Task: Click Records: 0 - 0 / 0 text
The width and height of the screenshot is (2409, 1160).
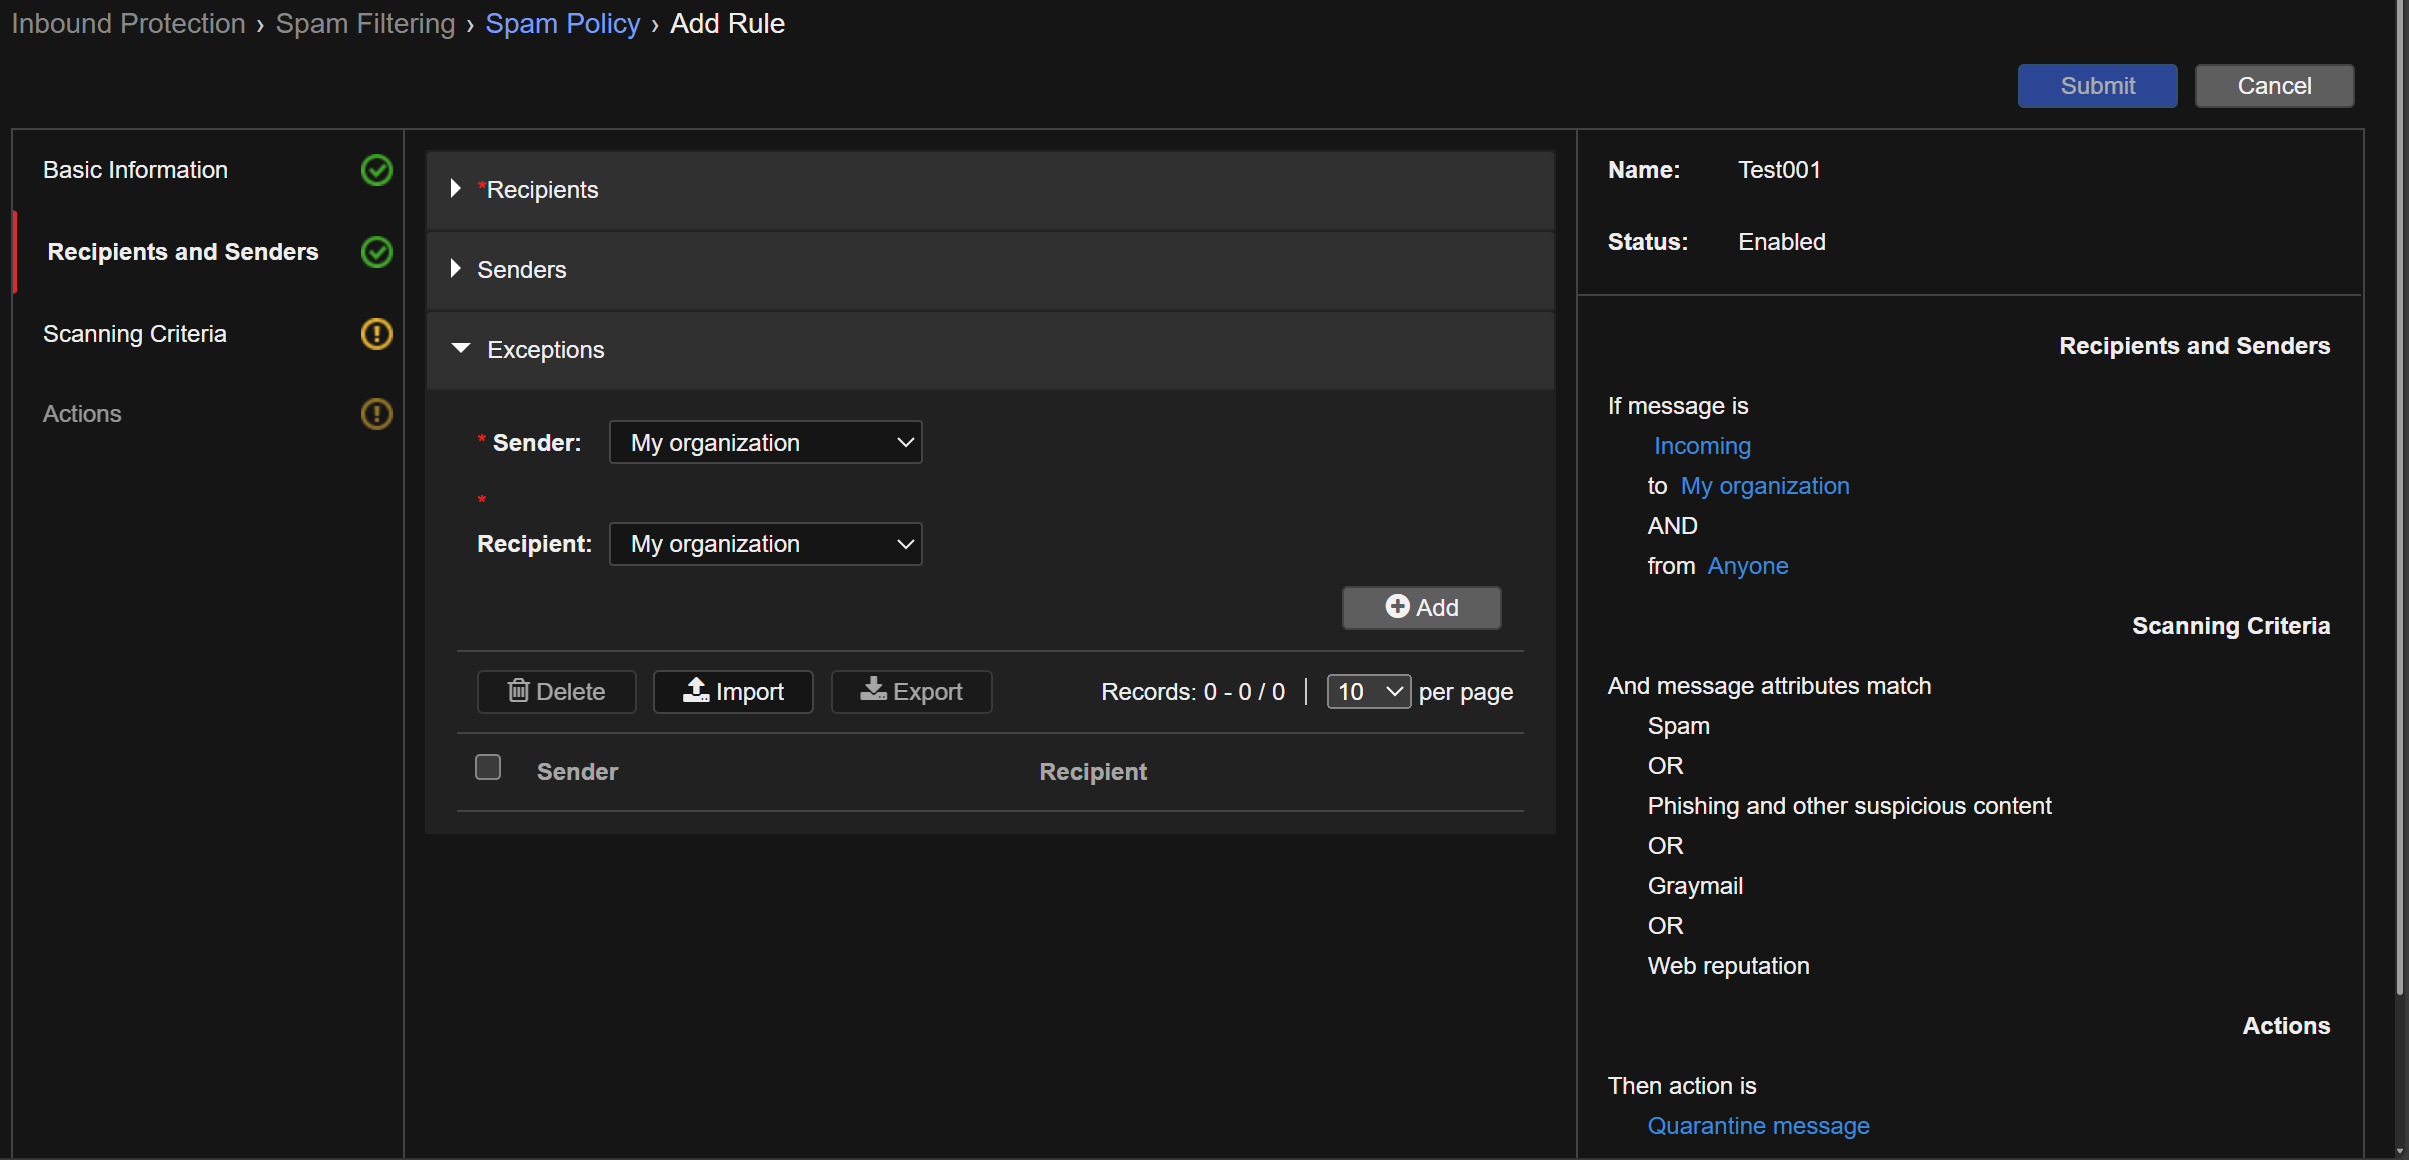Action: pos(1192,692)
